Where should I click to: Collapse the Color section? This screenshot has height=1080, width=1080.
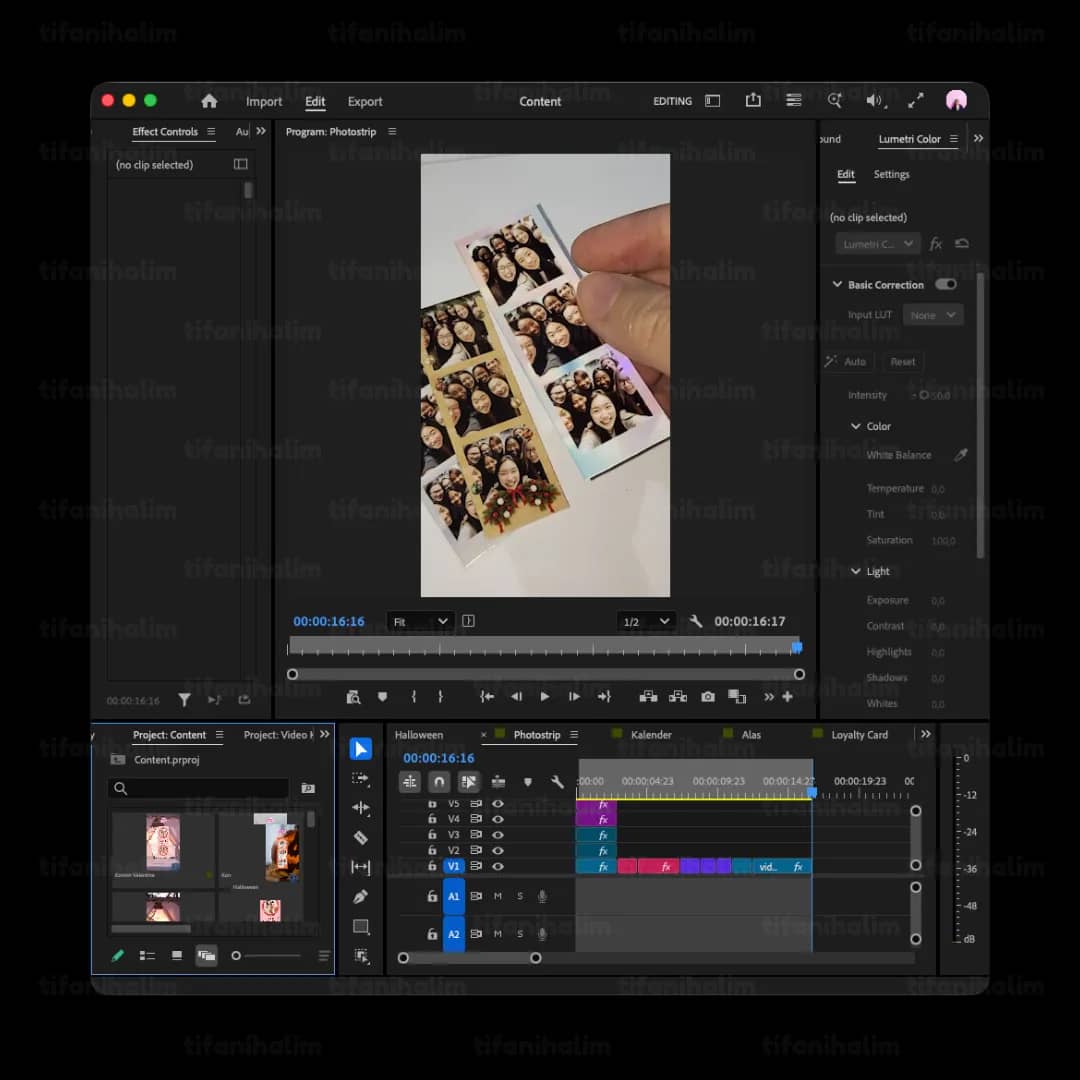[855, 426]
